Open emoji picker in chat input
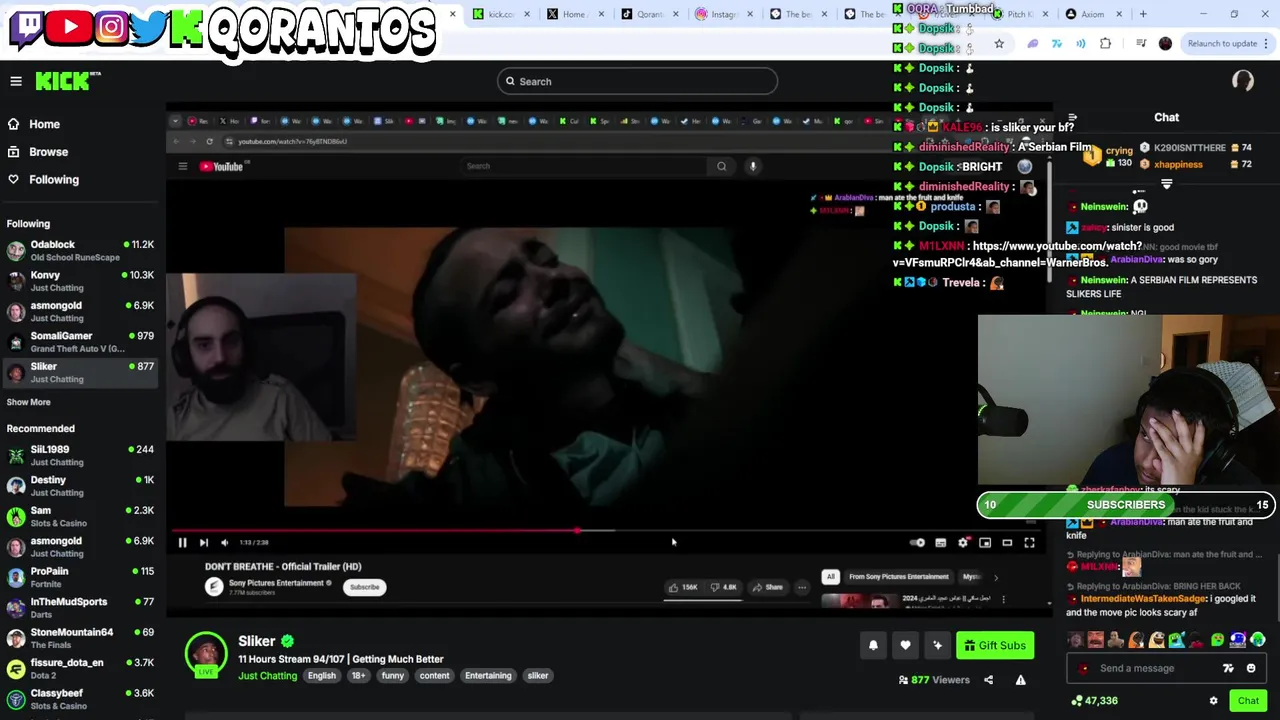Image resolution: width=1280 pixels, height=720 pixels. [x=1251, y=668]
